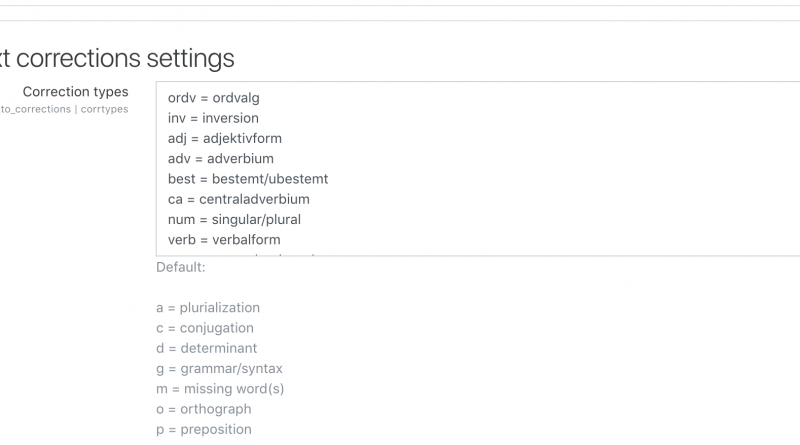Viewport: 800px width, 445px height.
Task: Click the "o = orthograph" default entry
Action: pyautogui.click(x=204, y=409)
